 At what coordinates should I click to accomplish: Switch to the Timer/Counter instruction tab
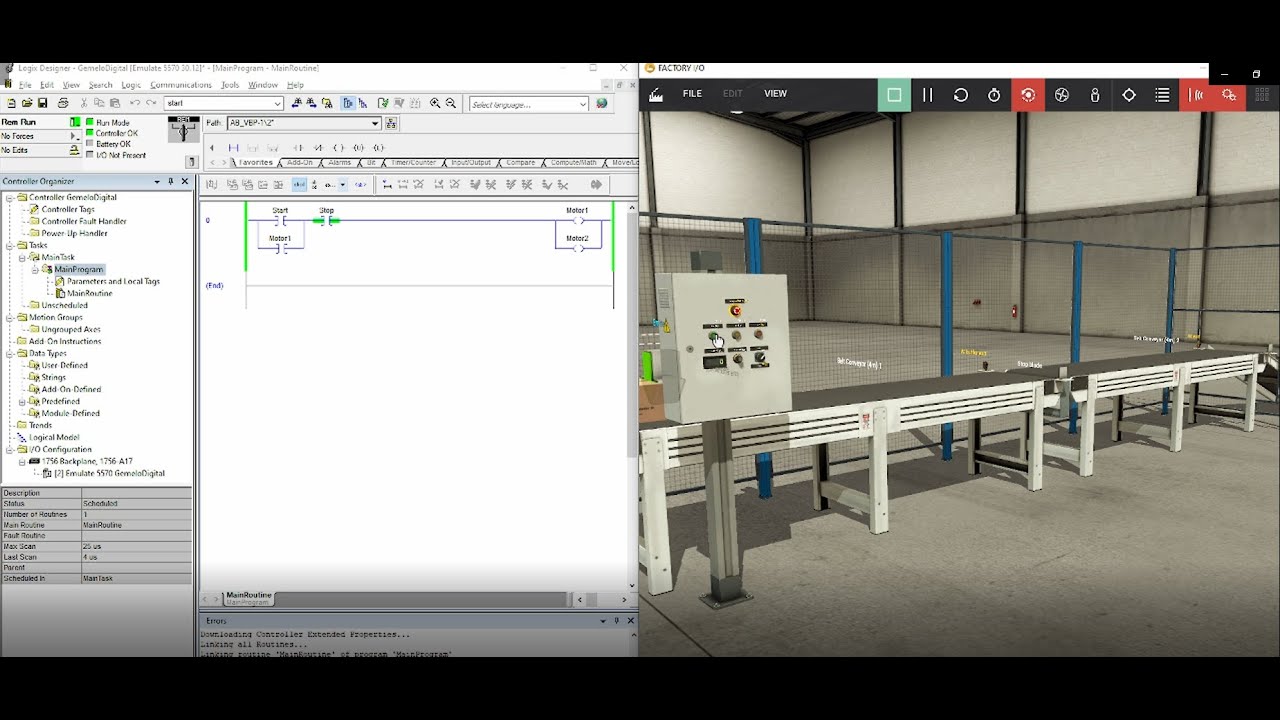(413, 162)
